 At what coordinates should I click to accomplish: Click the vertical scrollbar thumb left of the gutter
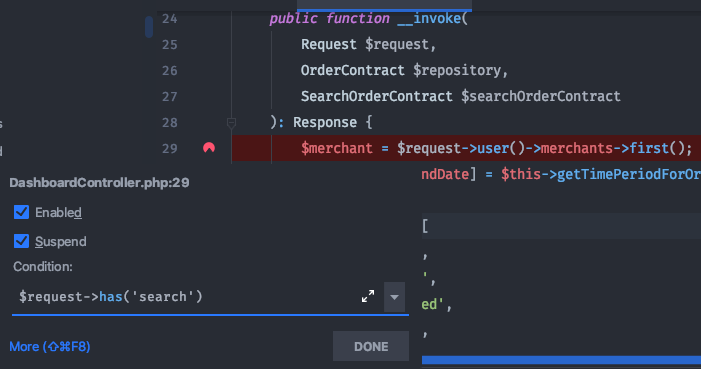click(149, 27)
